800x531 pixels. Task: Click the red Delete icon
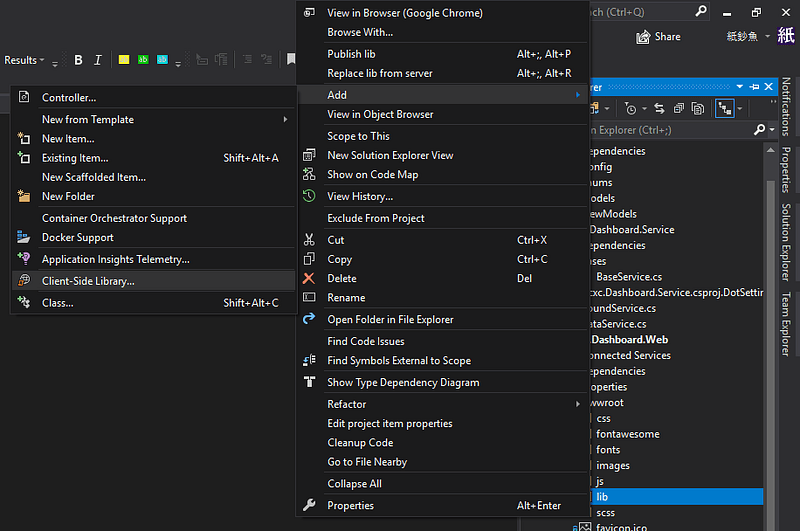pos(309,278)
